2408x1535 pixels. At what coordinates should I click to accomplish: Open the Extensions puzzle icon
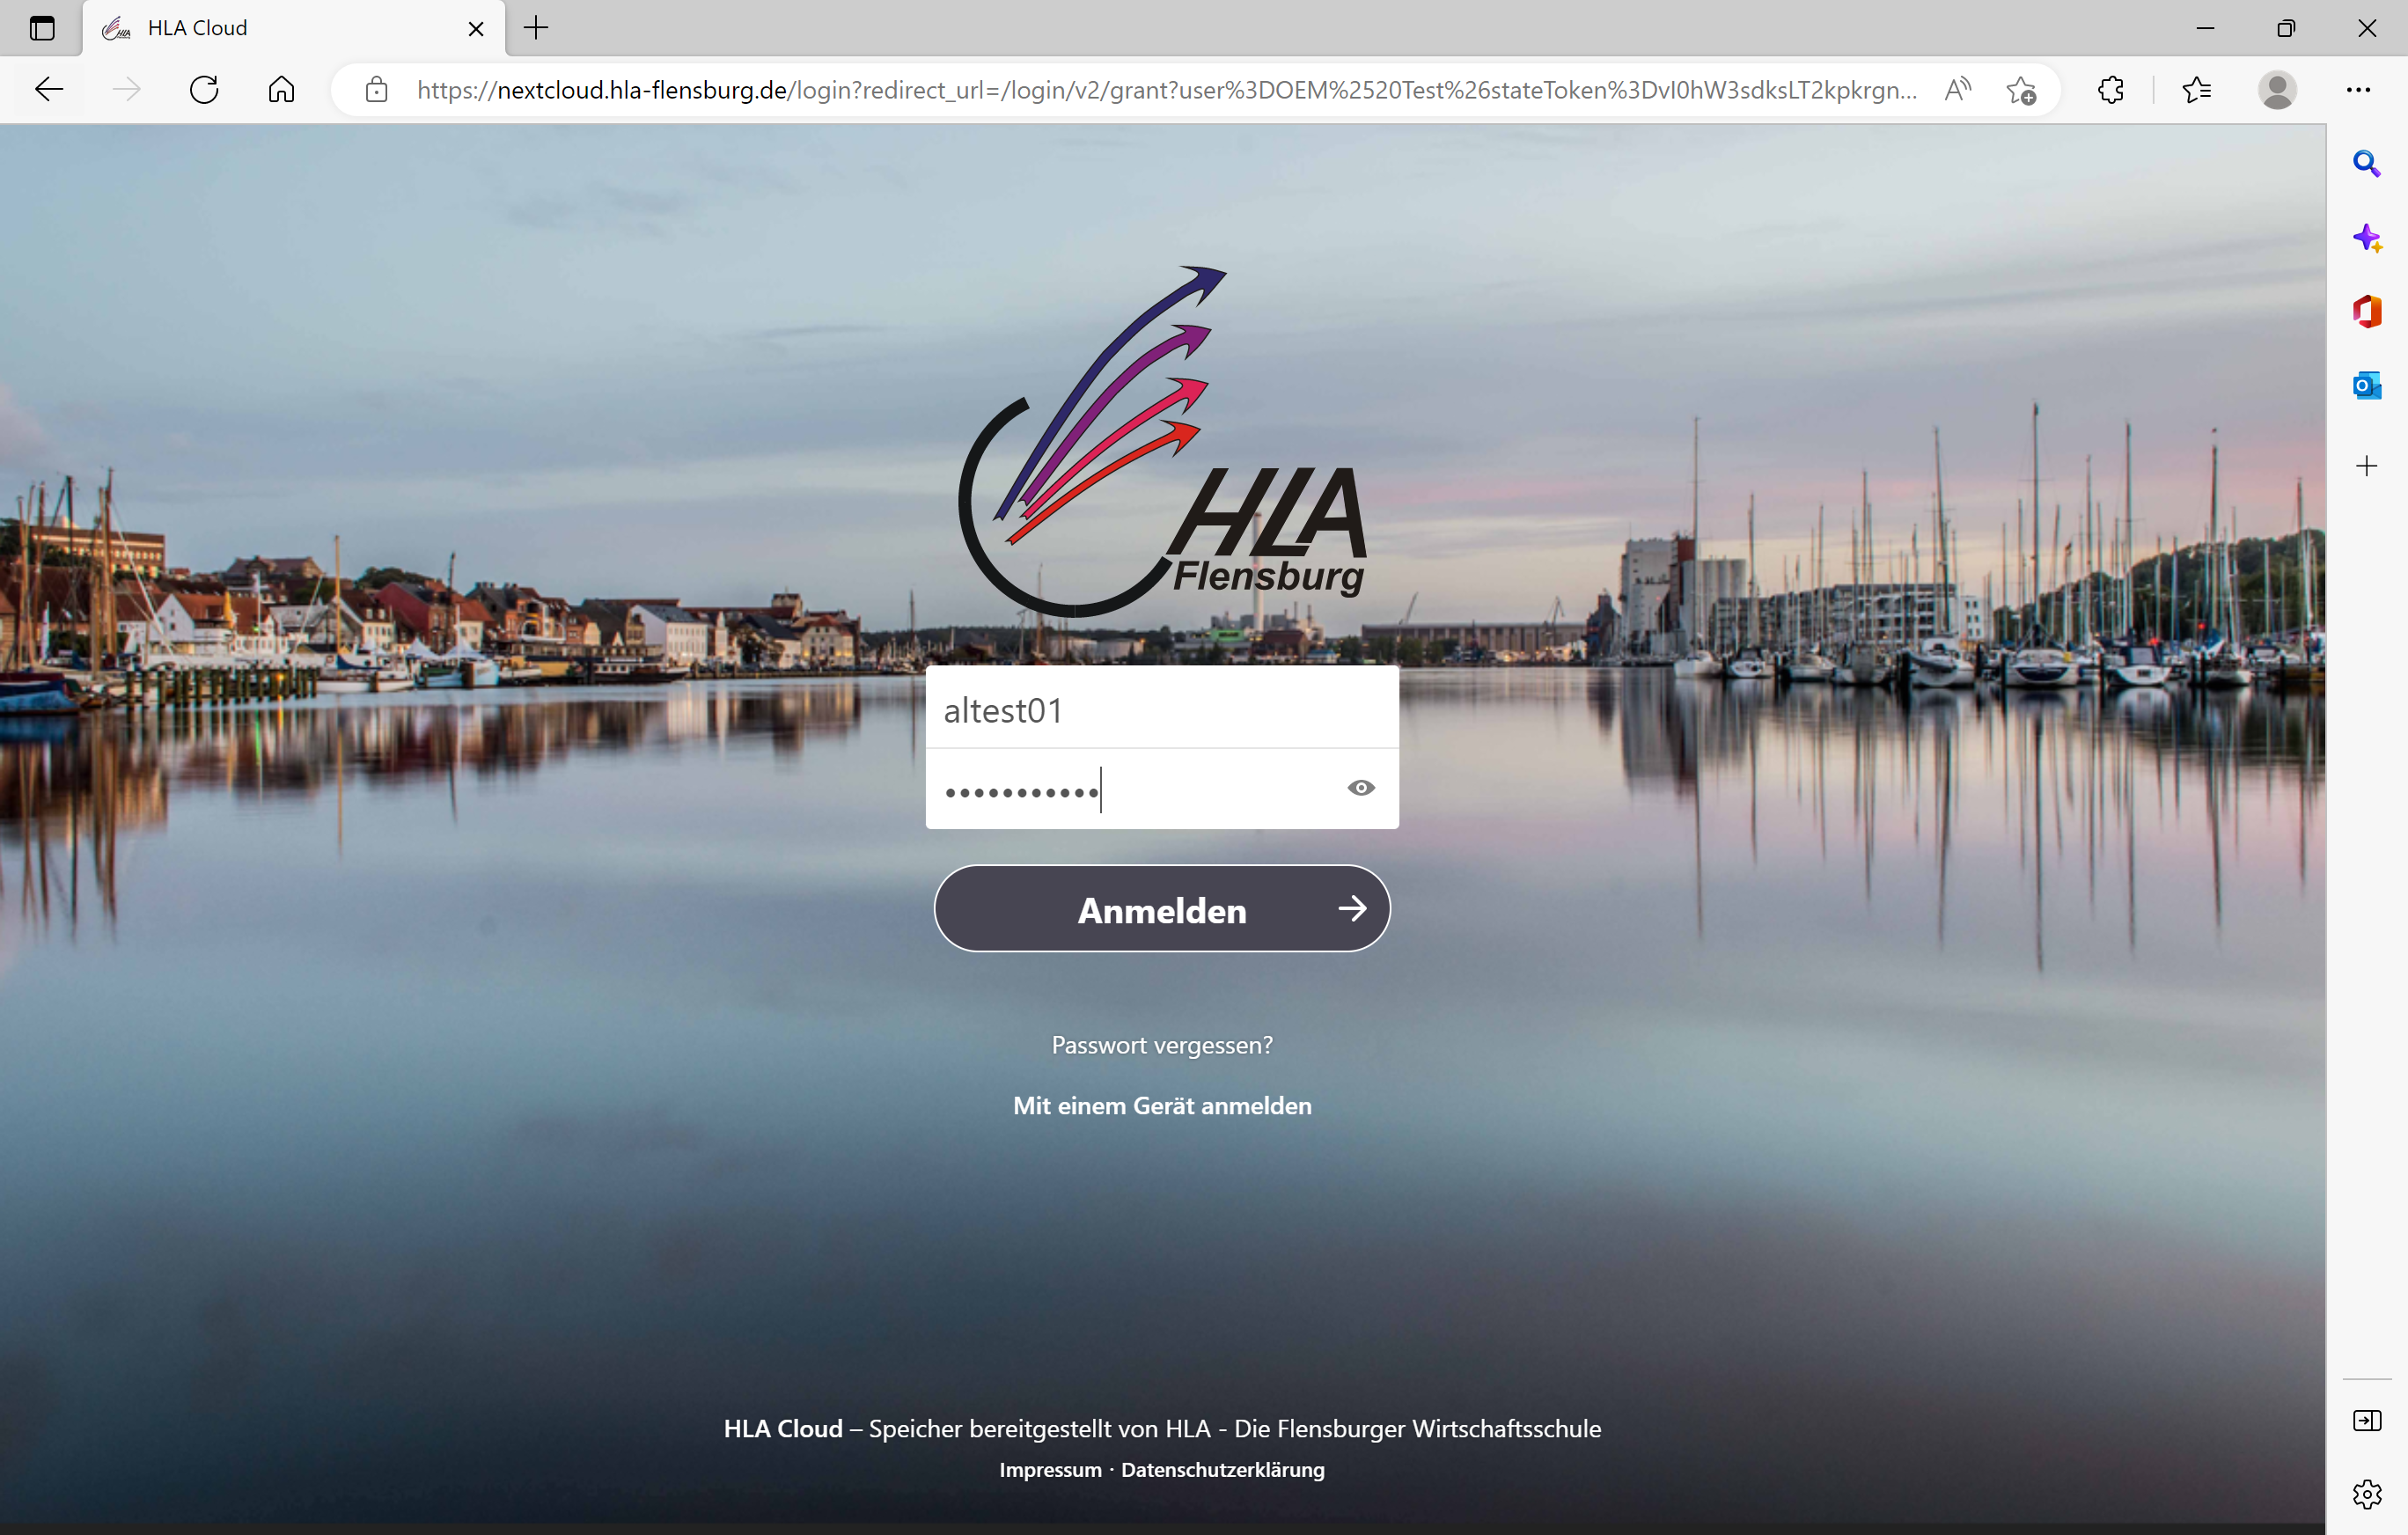coord(2110,90)
